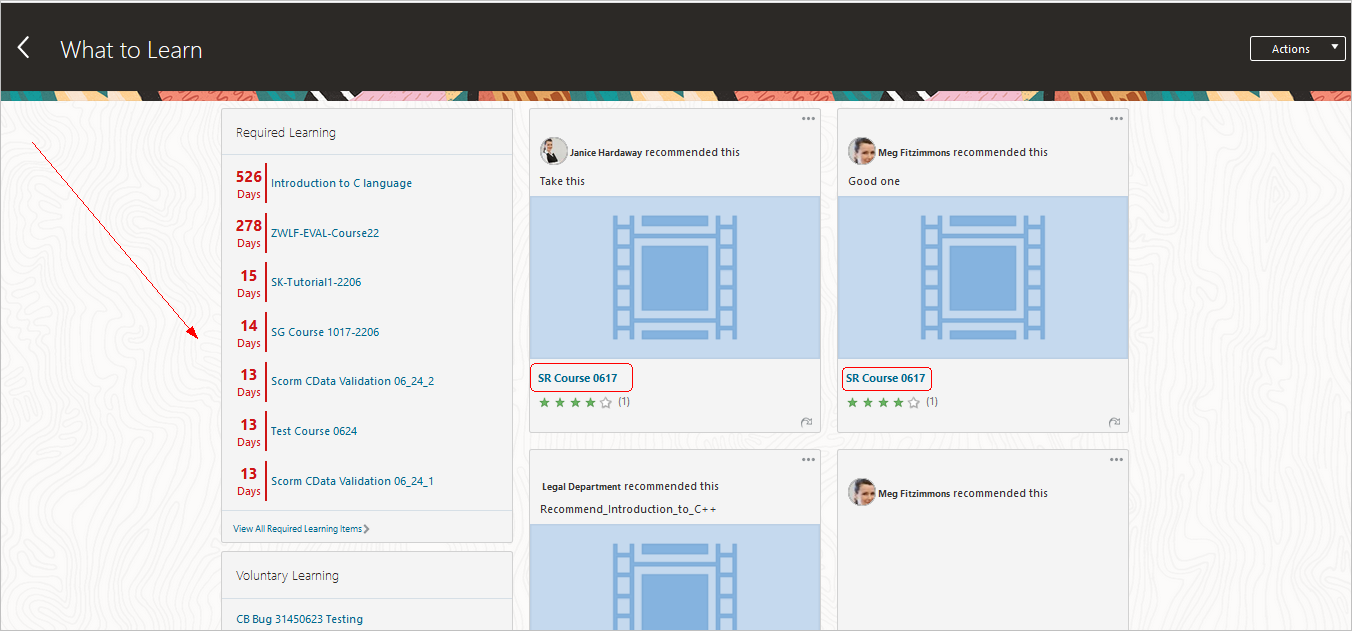Image resolution: width=1352 pixels, height=631 pixels.
Task: Open Test Course 0624 link
Action: [x=314, y=431]
